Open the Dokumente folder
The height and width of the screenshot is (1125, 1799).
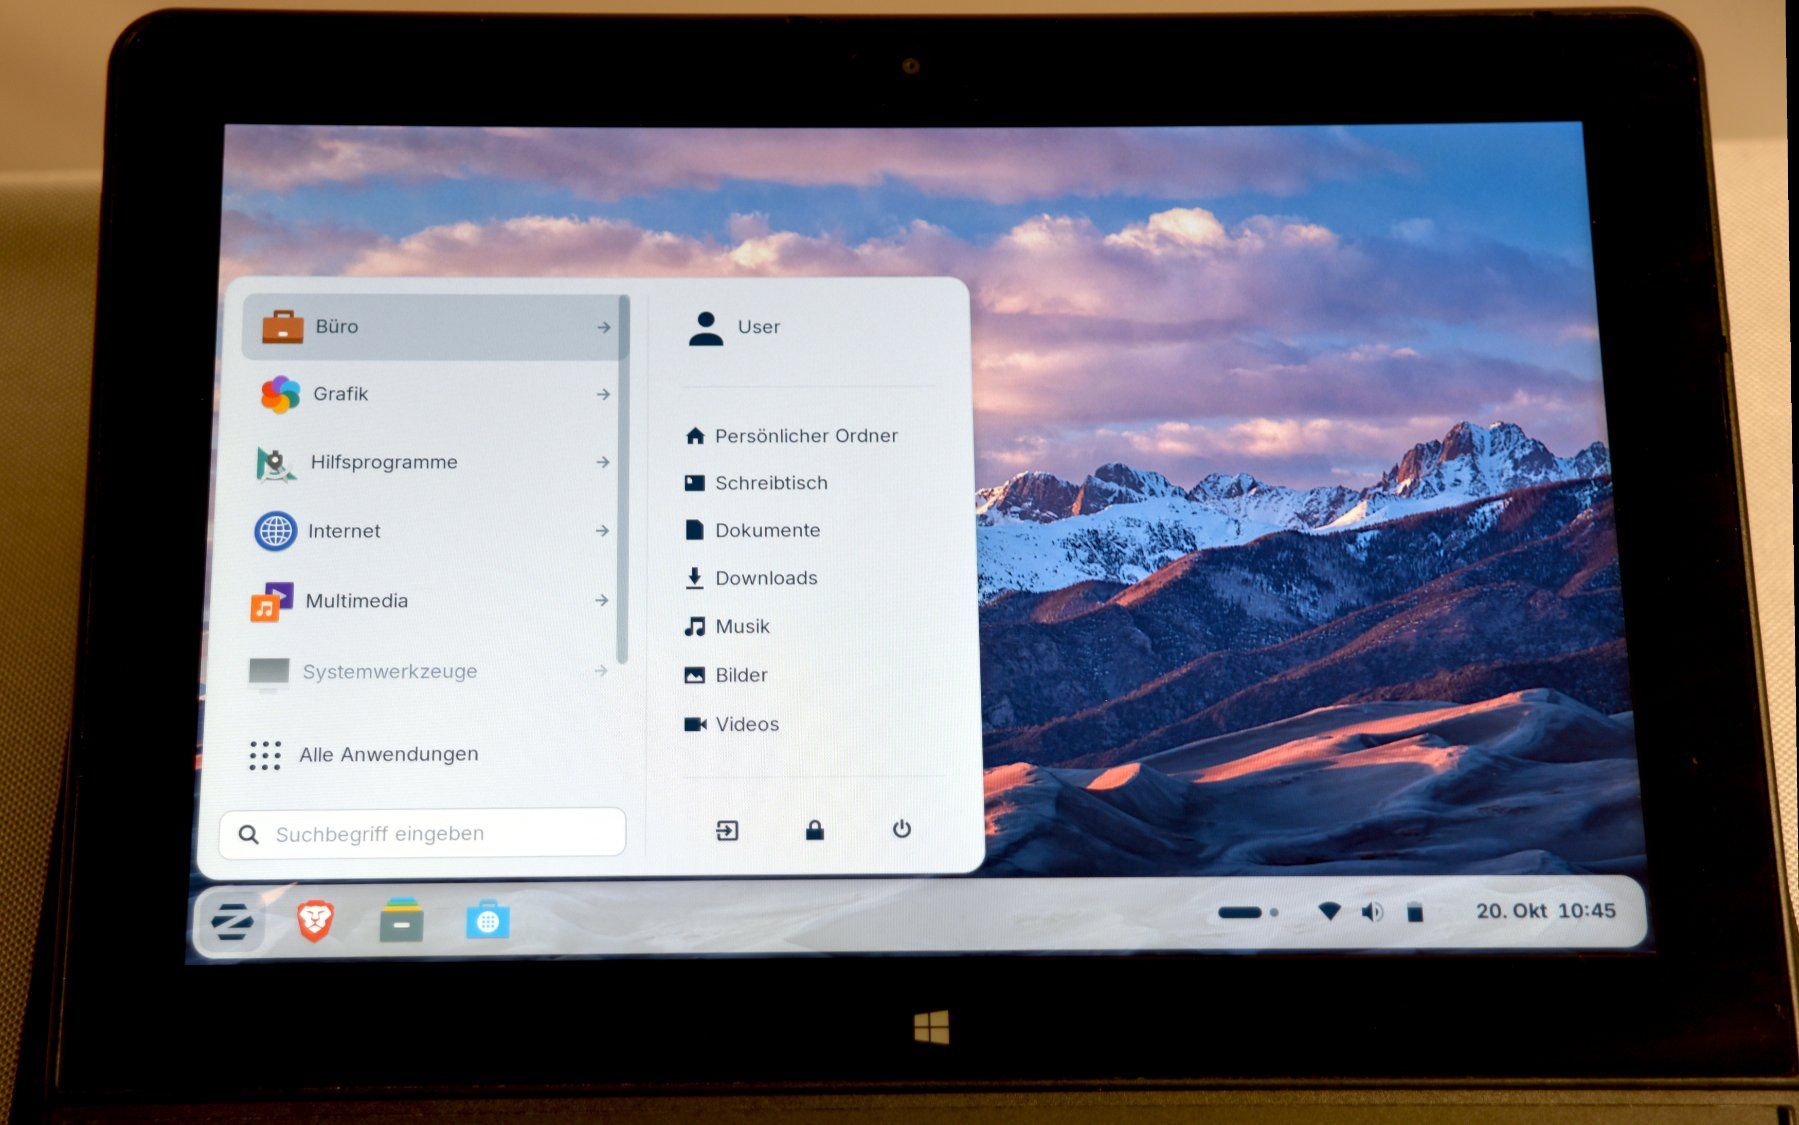[752, 530]
